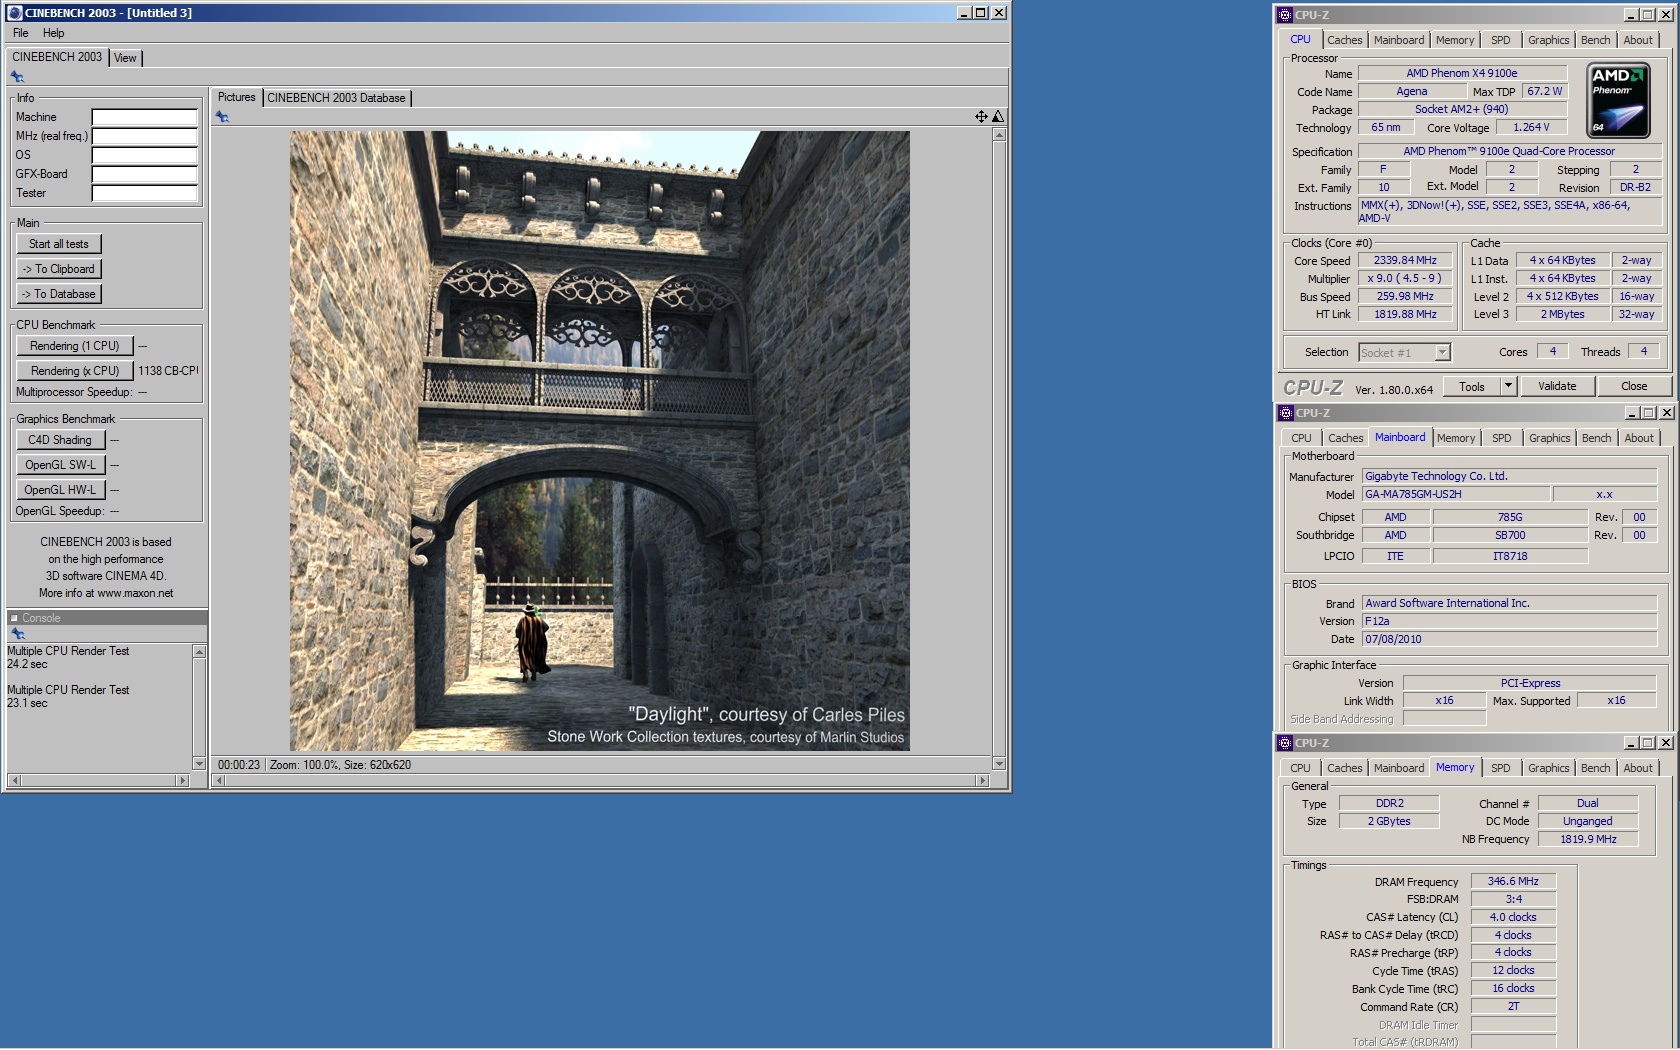Click the Console scroll-right arrow
Image resolution: width=1680 pixels, height=1050 pixels.
[182, 780]
